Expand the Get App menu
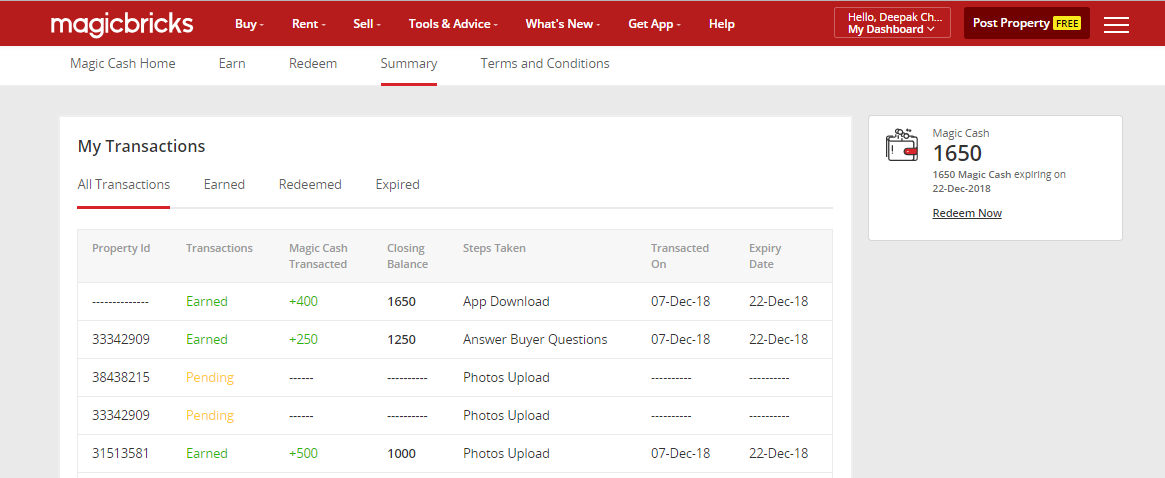 pyautogui.click(x=654, y=24)
